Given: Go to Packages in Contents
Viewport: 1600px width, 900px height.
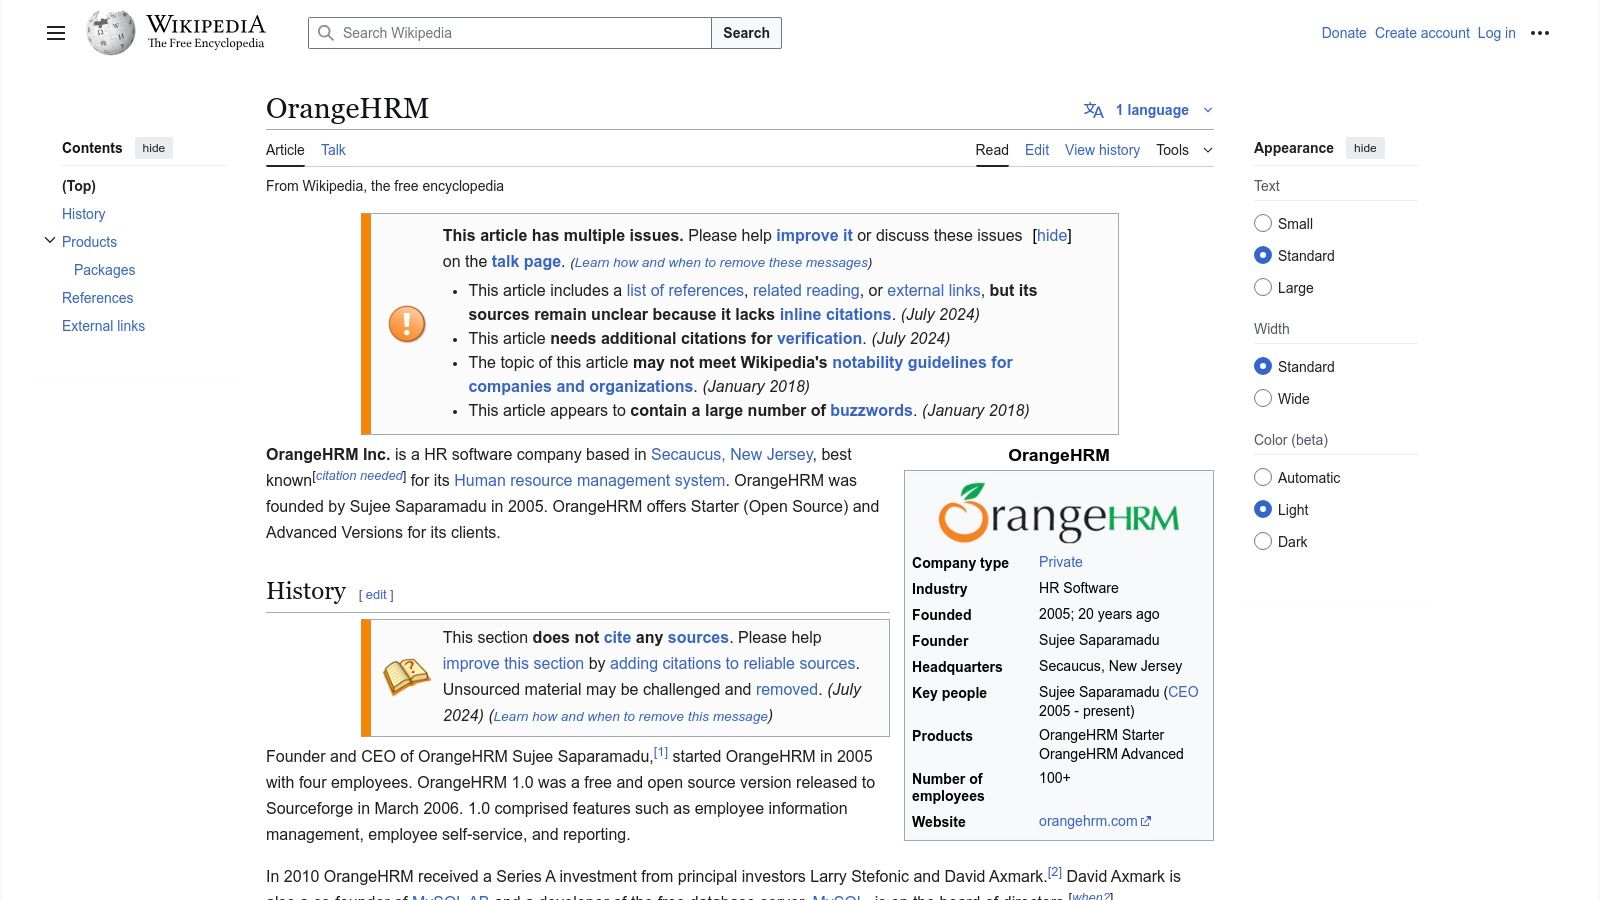Looking at the screenshot, I should pyautogui.click(x=104, y=270).
